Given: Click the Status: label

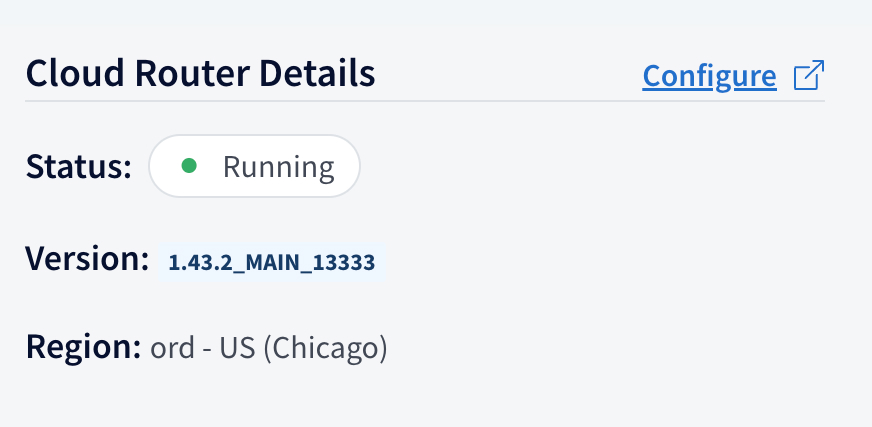Looking at the screenshot, I should (x=78, y=166).
